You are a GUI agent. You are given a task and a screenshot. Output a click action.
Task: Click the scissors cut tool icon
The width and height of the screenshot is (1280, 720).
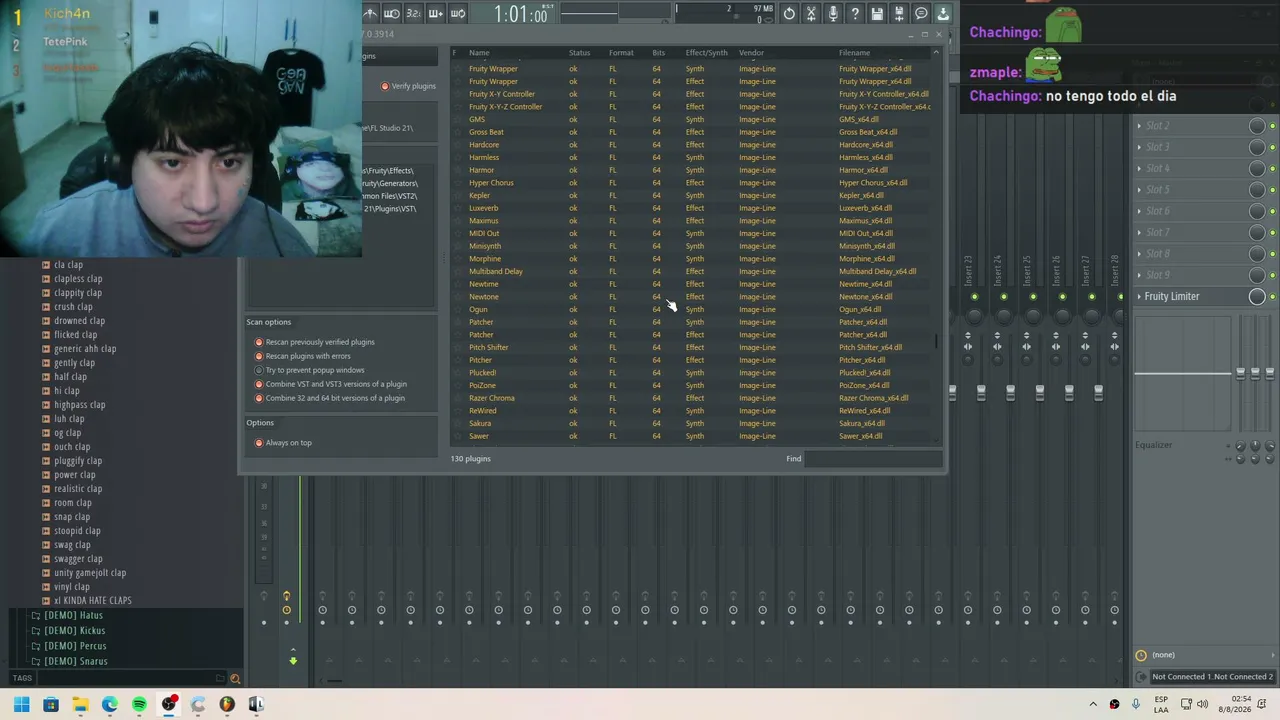tap(811, 13)
